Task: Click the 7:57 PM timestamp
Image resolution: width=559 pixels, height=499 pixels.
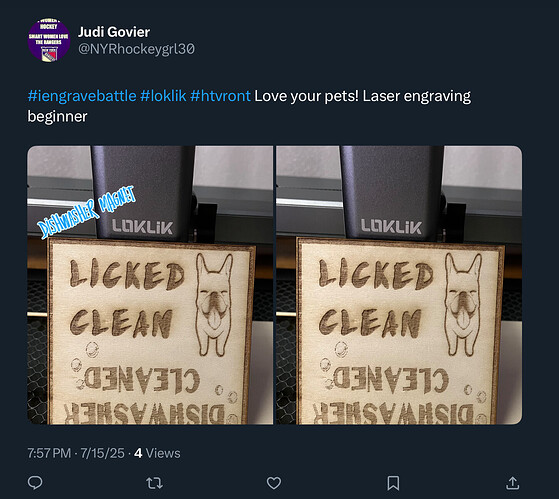Action: pyautogui.click(x=49, y=453)
